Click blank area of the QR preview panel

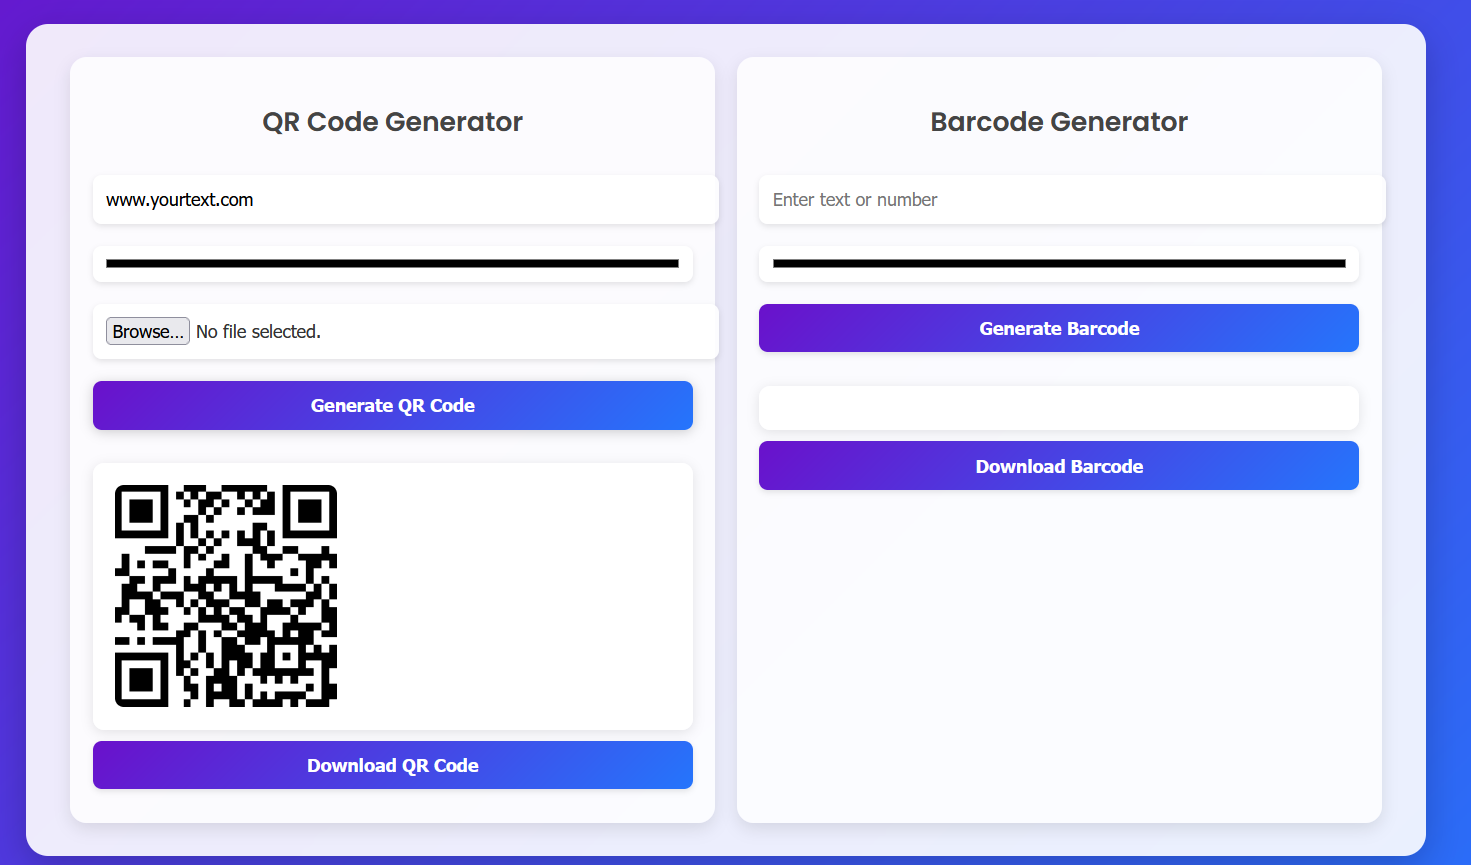coord(515,596)
